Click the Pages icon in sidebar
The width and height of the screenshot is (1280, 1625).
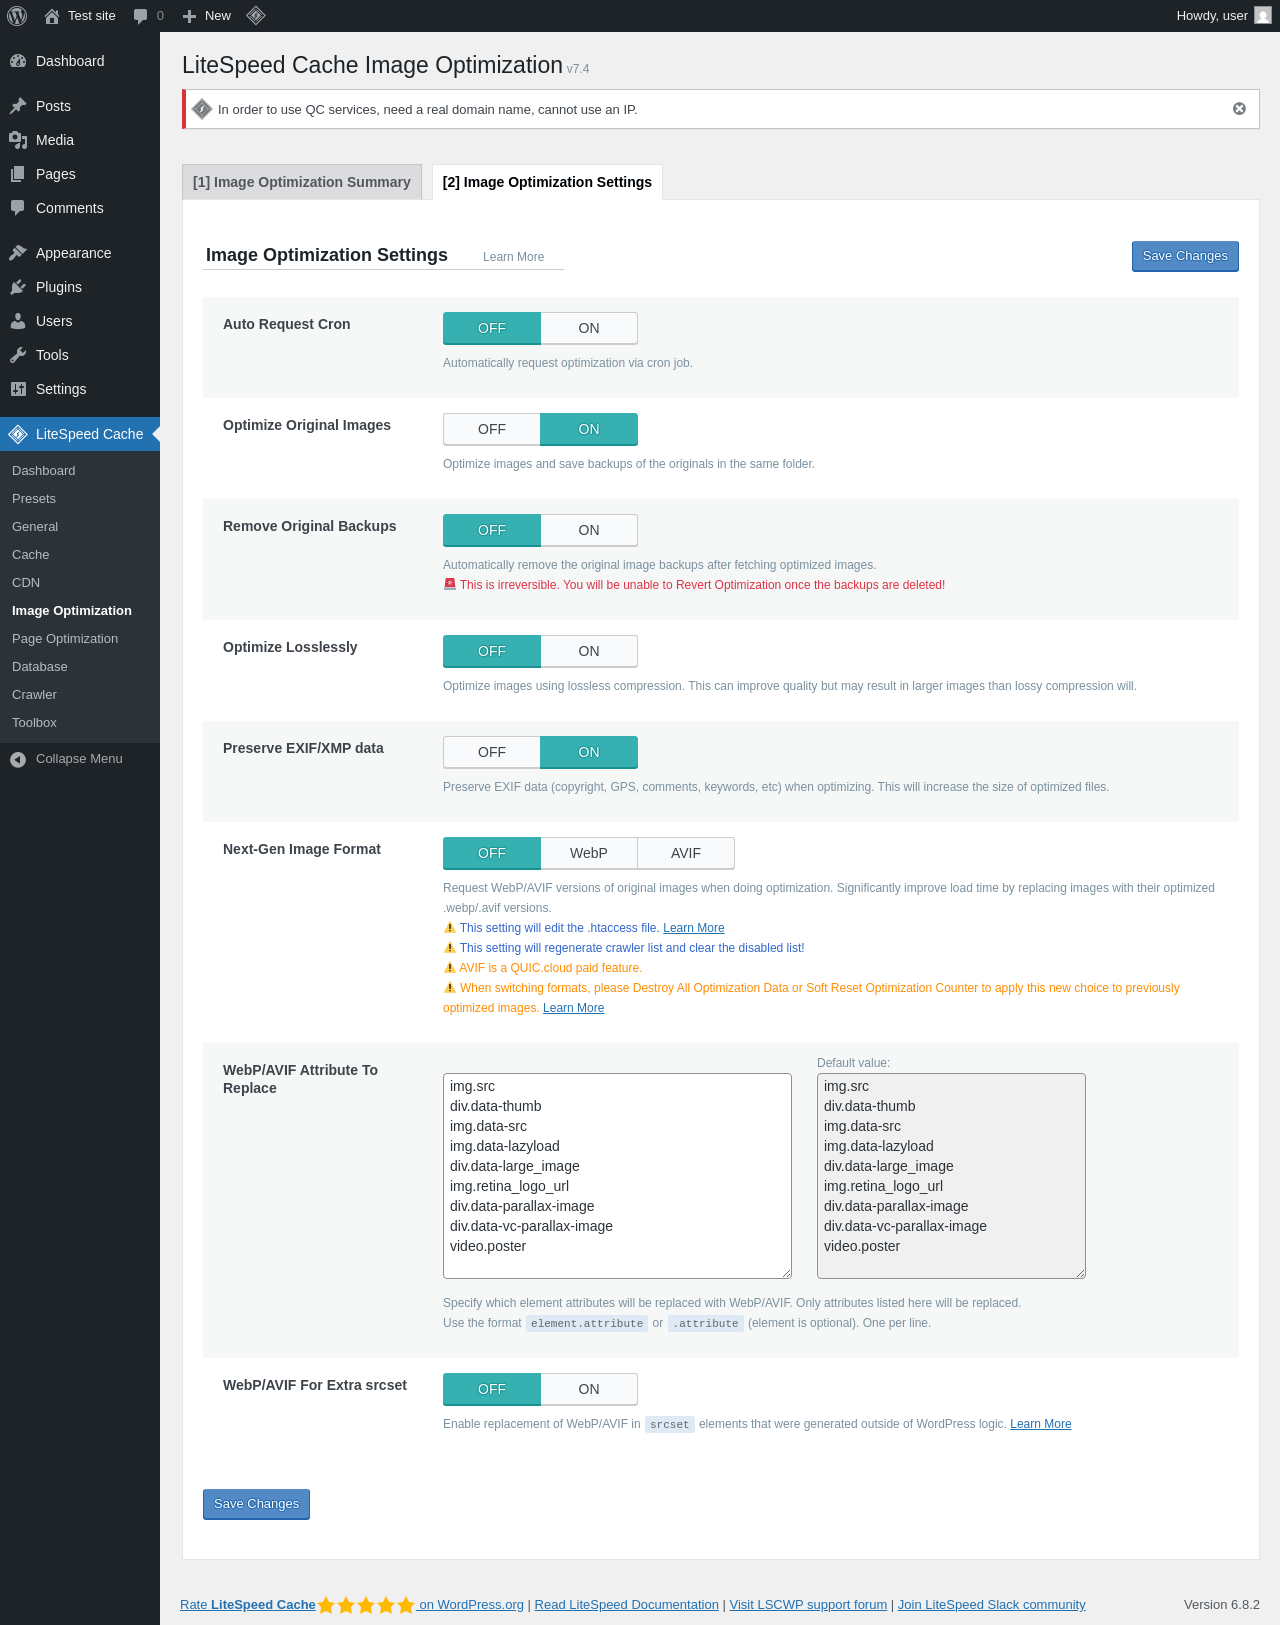pyautogui.click(x=18, y=174)
